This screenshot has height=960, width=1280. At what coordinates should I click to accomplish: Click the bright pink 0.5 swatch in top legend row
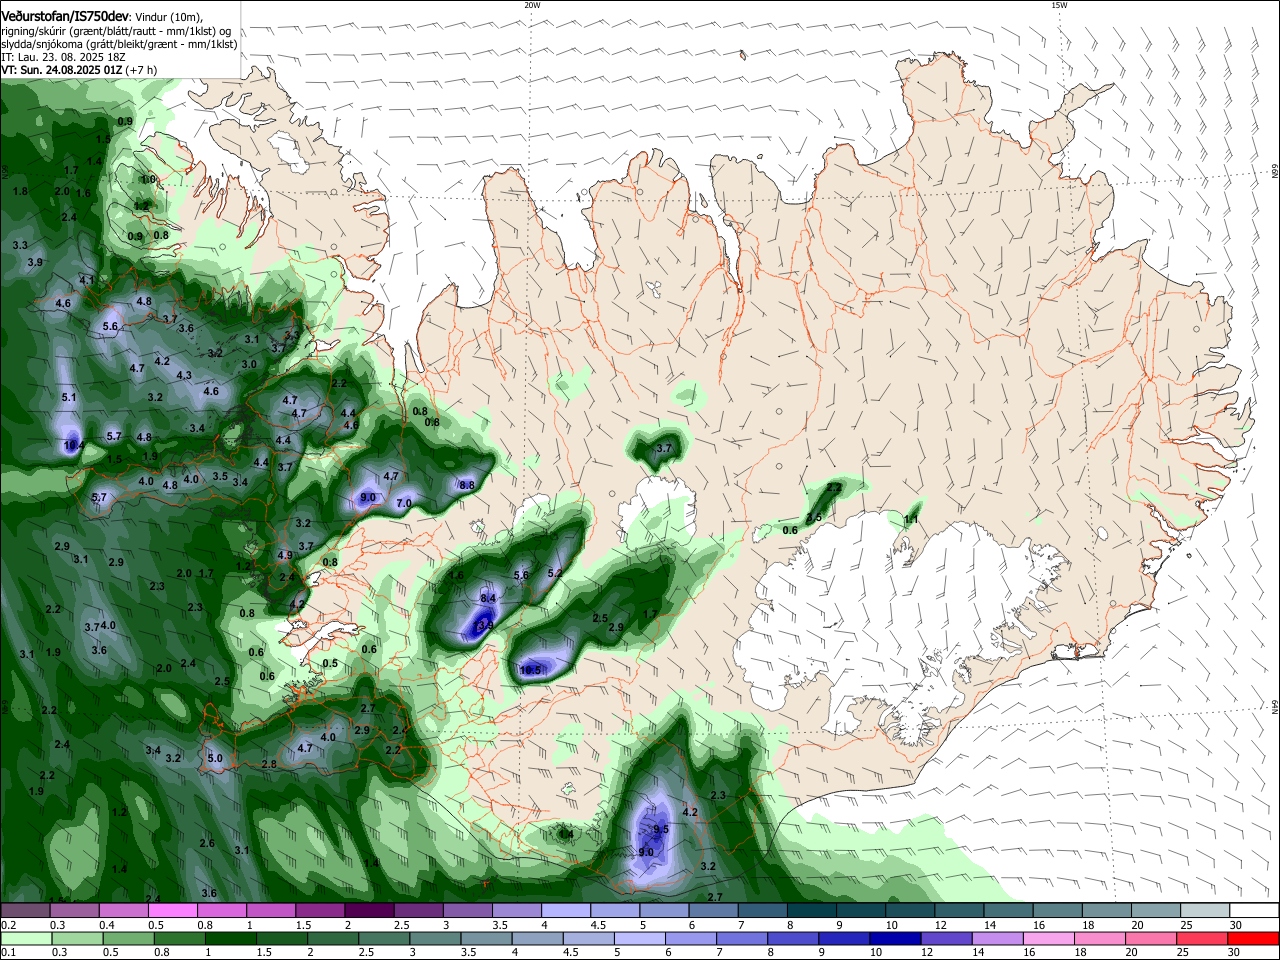[x=172, y=911]
